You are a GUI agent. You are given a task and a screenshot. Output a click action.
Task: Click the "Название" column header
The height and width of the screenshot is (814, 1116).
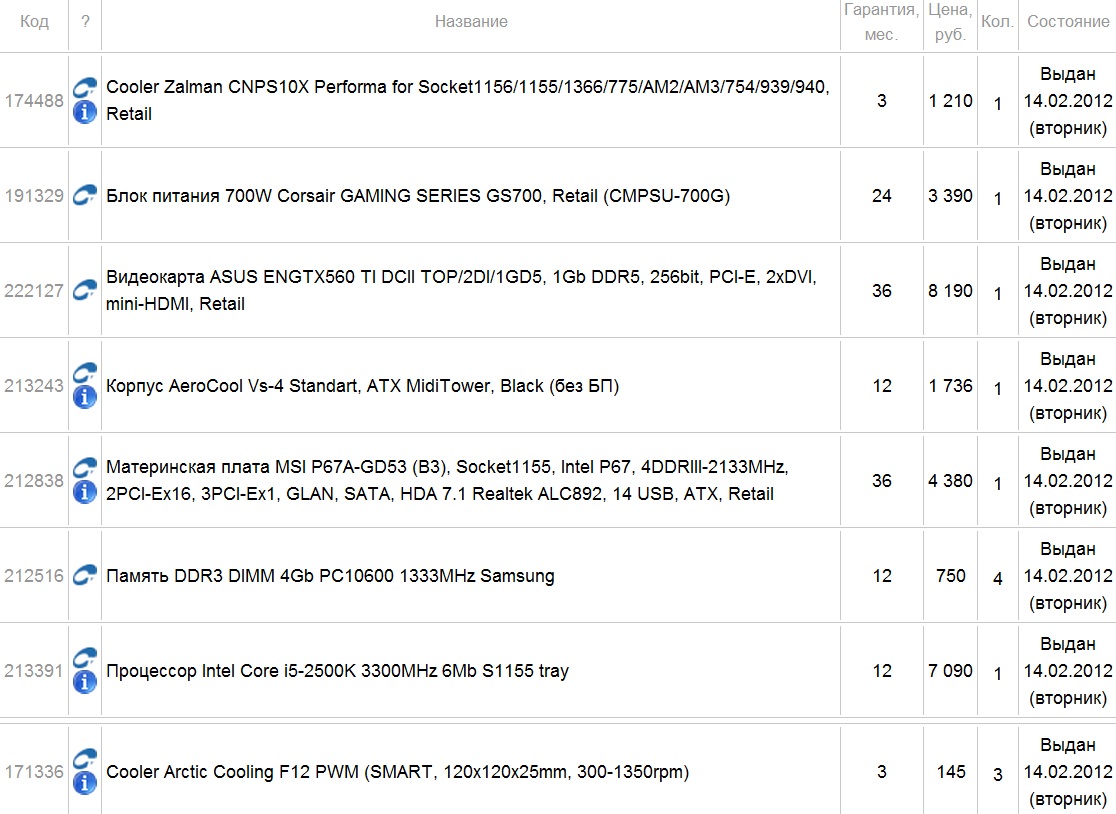471,22
